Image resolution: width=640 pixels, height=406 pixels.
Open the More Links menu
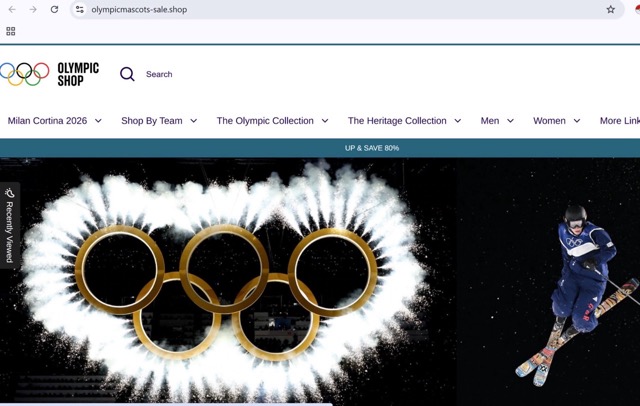(x=620, y=121)
